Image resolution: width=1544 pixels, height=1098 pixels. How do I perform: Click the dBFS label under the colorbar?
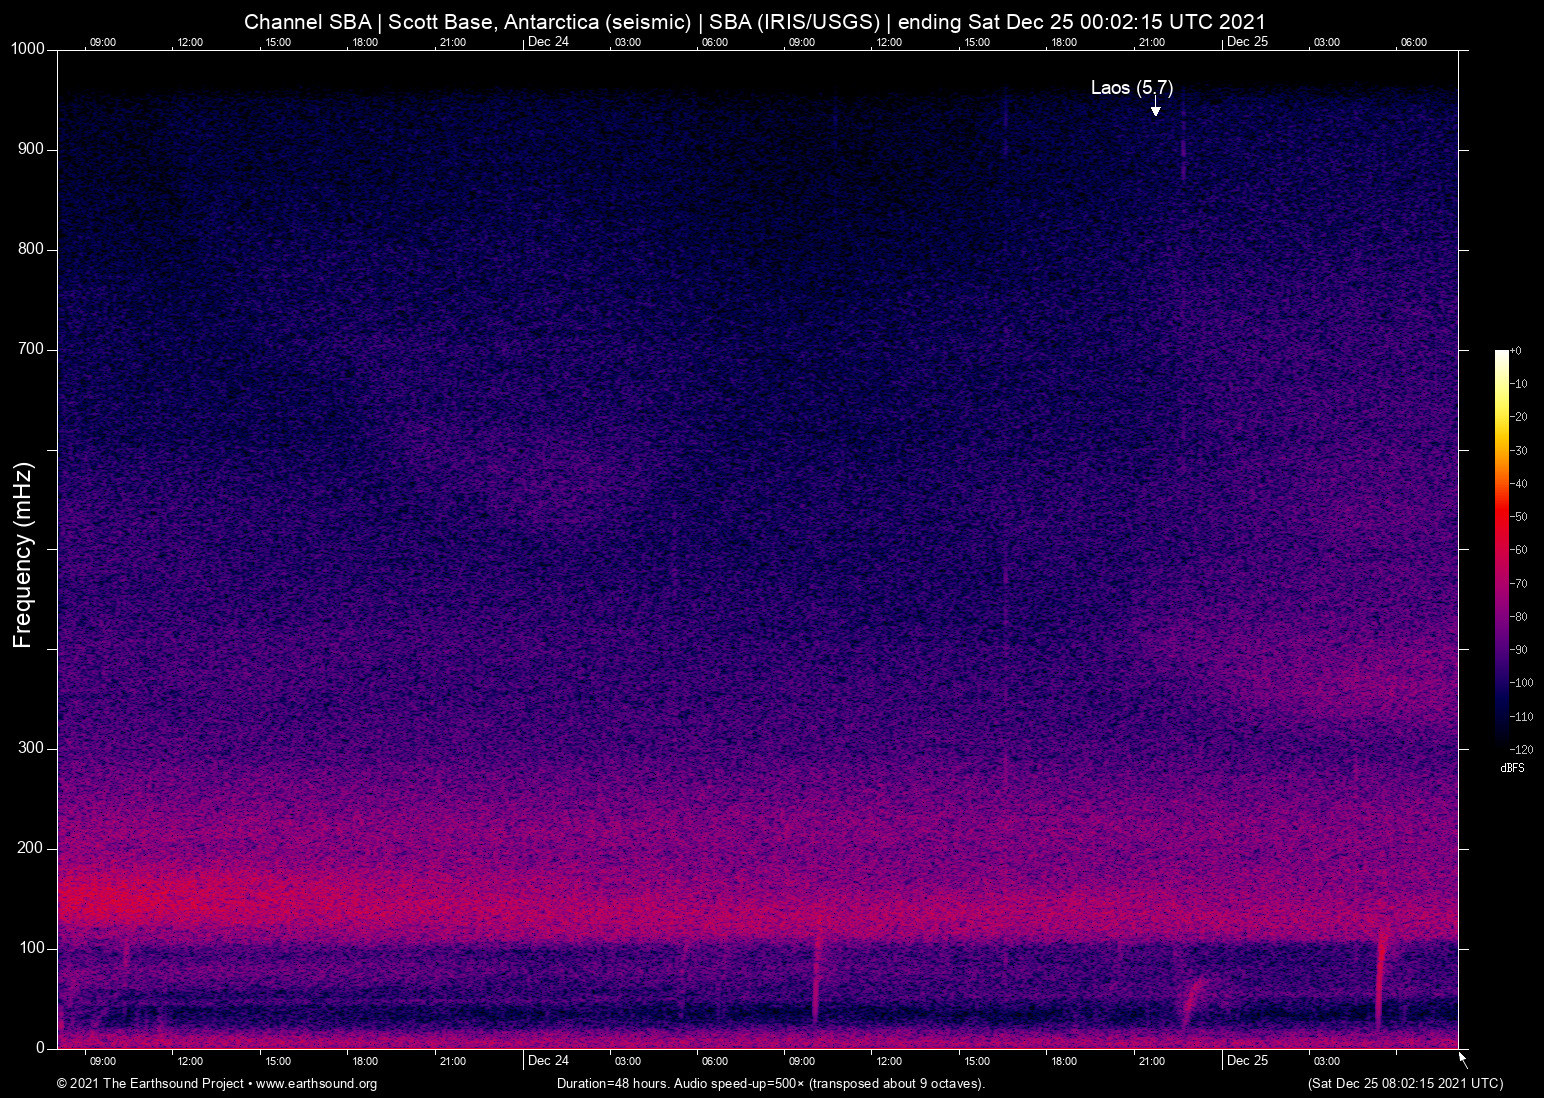(1512, 768)
